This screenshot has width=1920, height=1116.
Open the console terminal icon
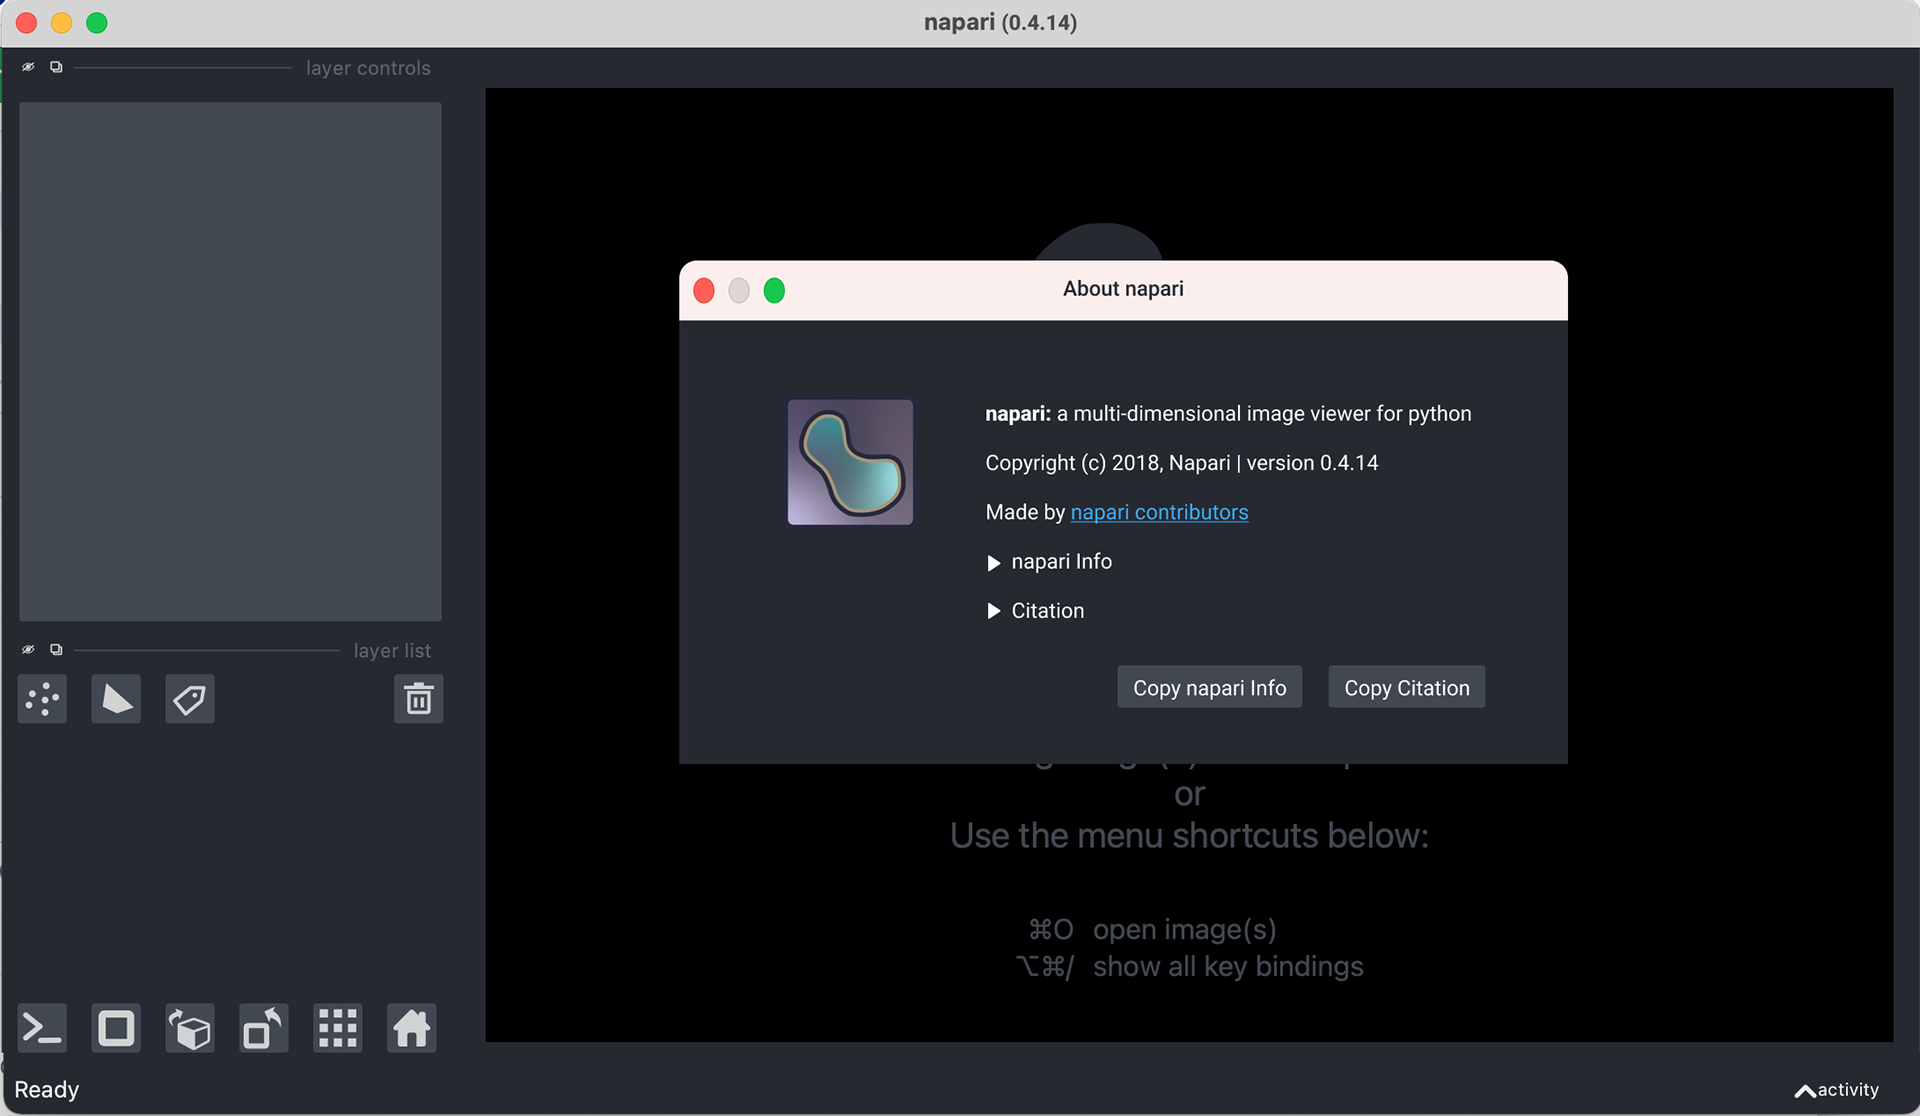click(42, 1028)
